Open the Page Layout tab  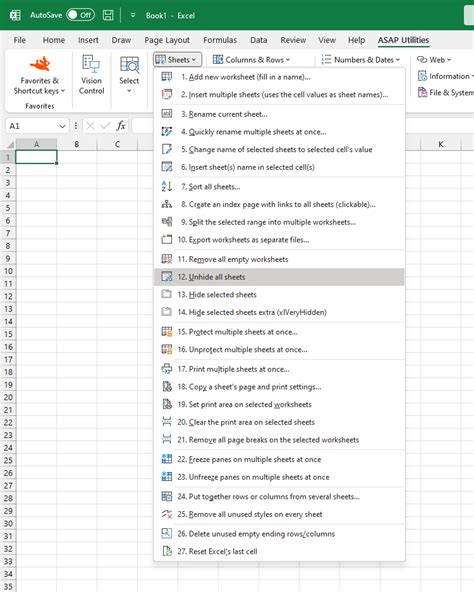coord(167,40)
